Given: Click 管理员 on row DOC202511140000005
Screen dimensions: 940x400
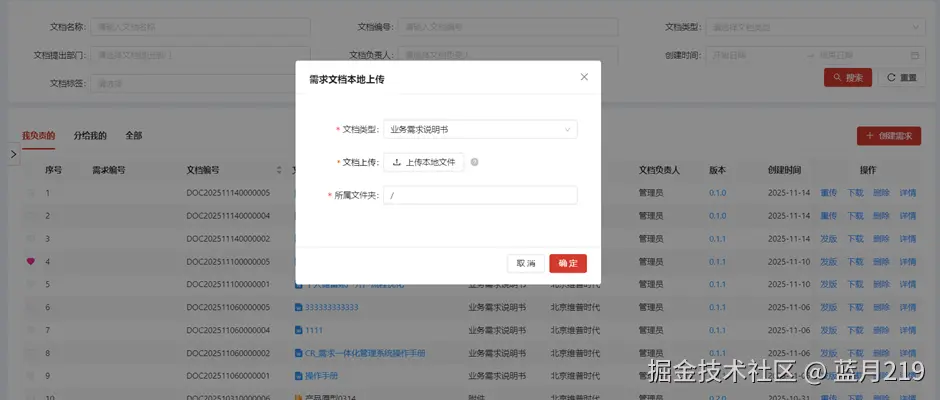Looking at the screenshot, I should coord(651,193).
